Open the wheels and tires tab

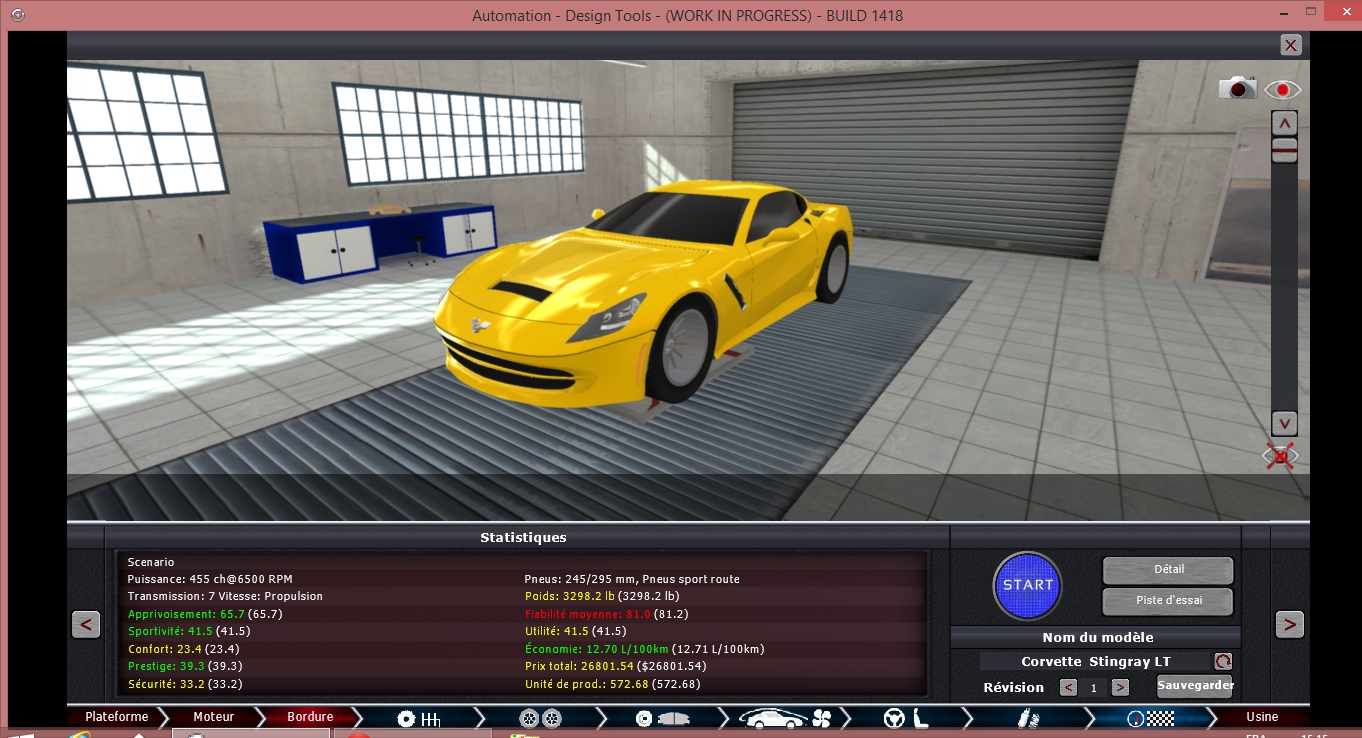pos(540,718)
